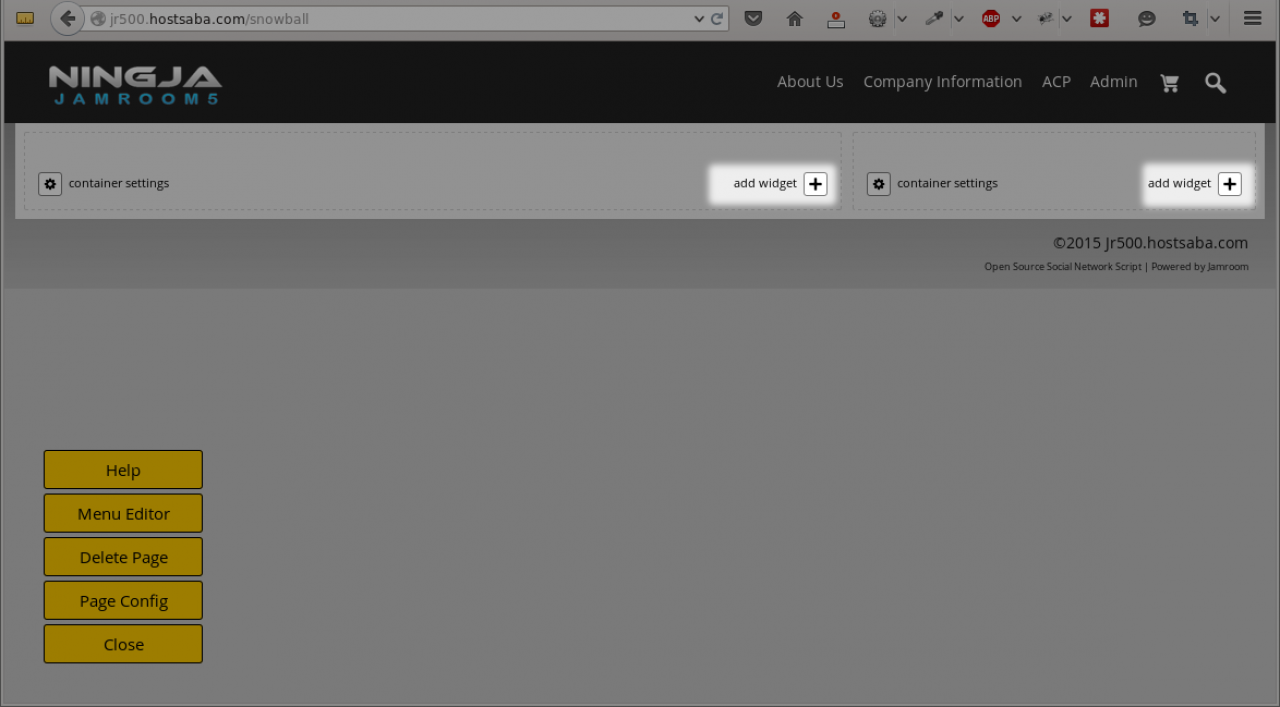Expand the eyedropper dropdown arrow
Screen dimensions: 1280x707
click(x=958, y=18)
